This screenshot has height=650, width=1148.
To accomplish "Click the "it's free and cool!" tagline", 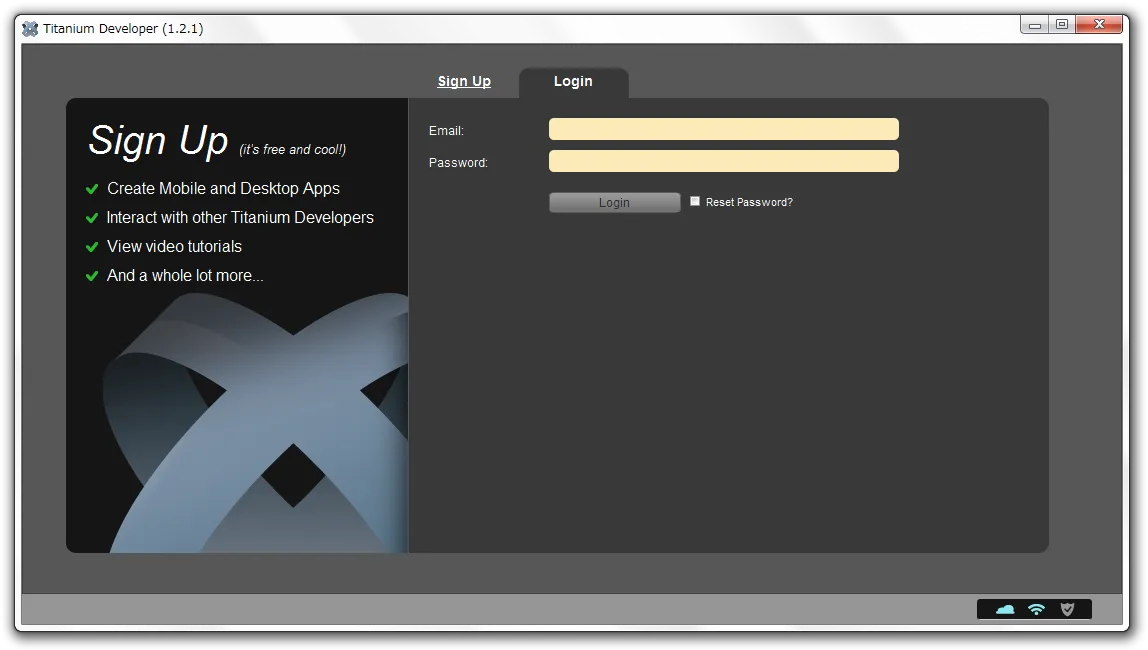I will (292, 150).
